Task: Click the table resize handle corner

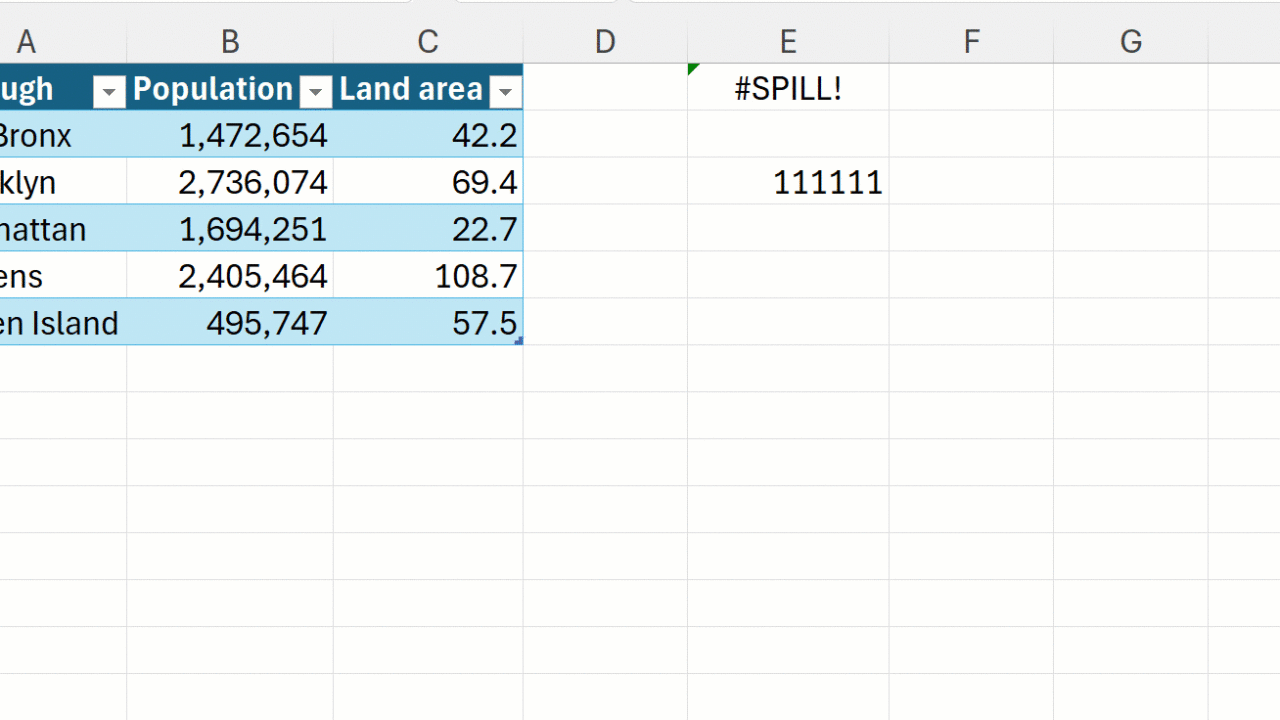Action: point(518,341)
